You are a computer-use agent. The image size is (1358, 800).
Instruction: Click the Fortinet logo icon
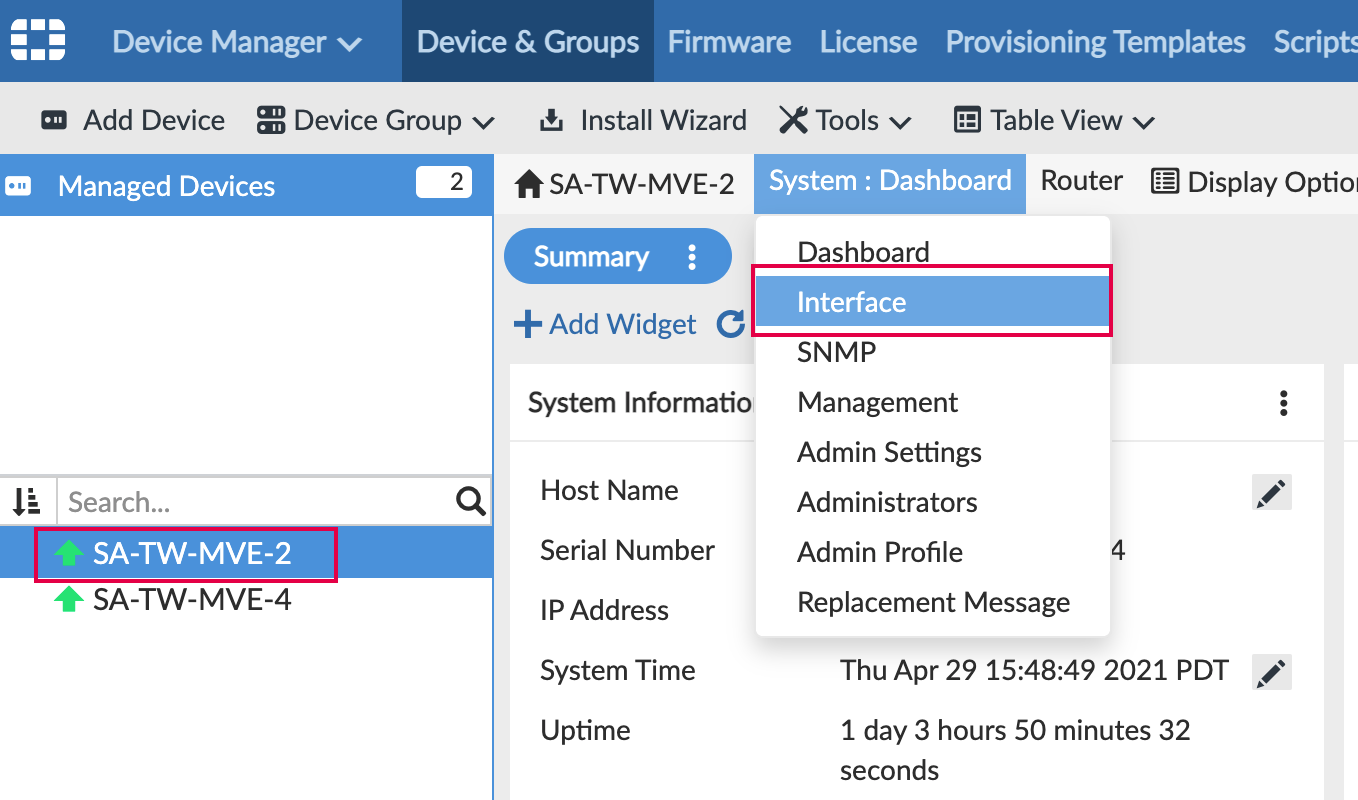tap(37, 40)
